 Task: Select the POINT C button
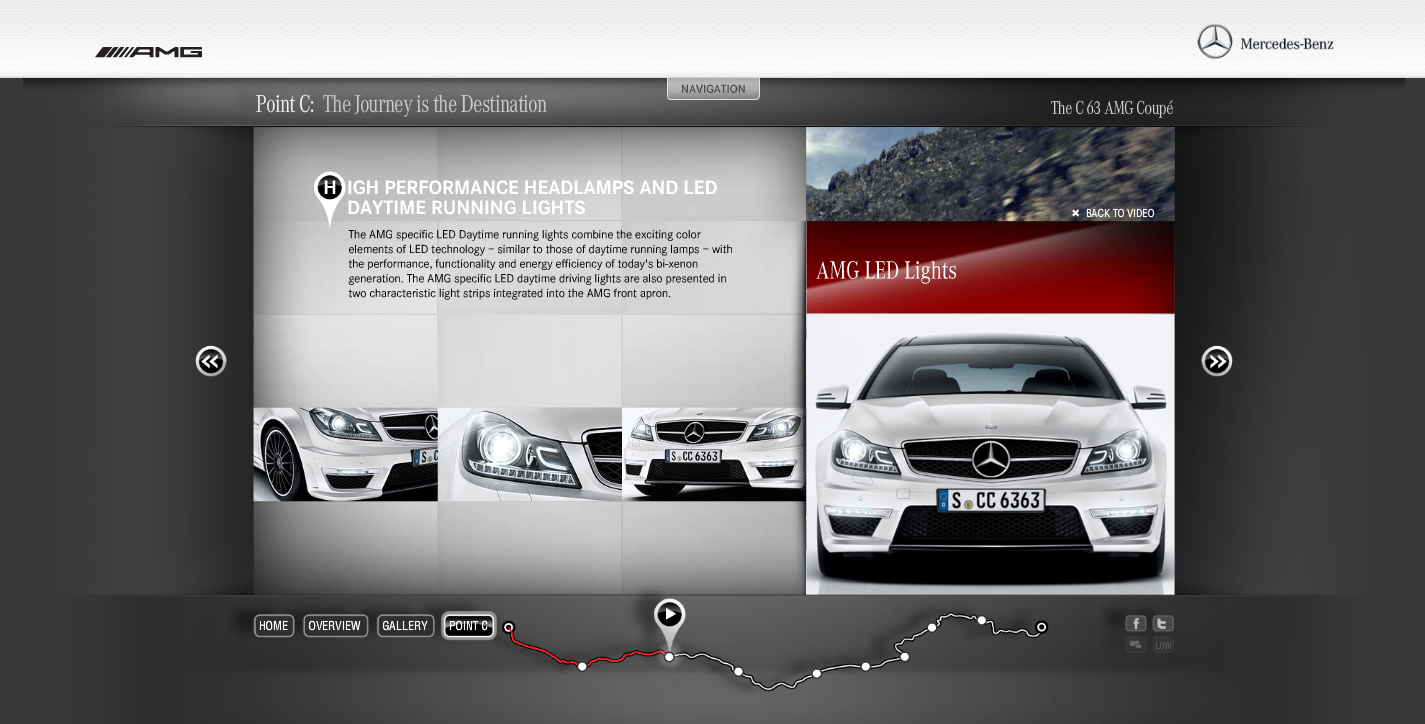pyautogui.click(x=469, y=626)
